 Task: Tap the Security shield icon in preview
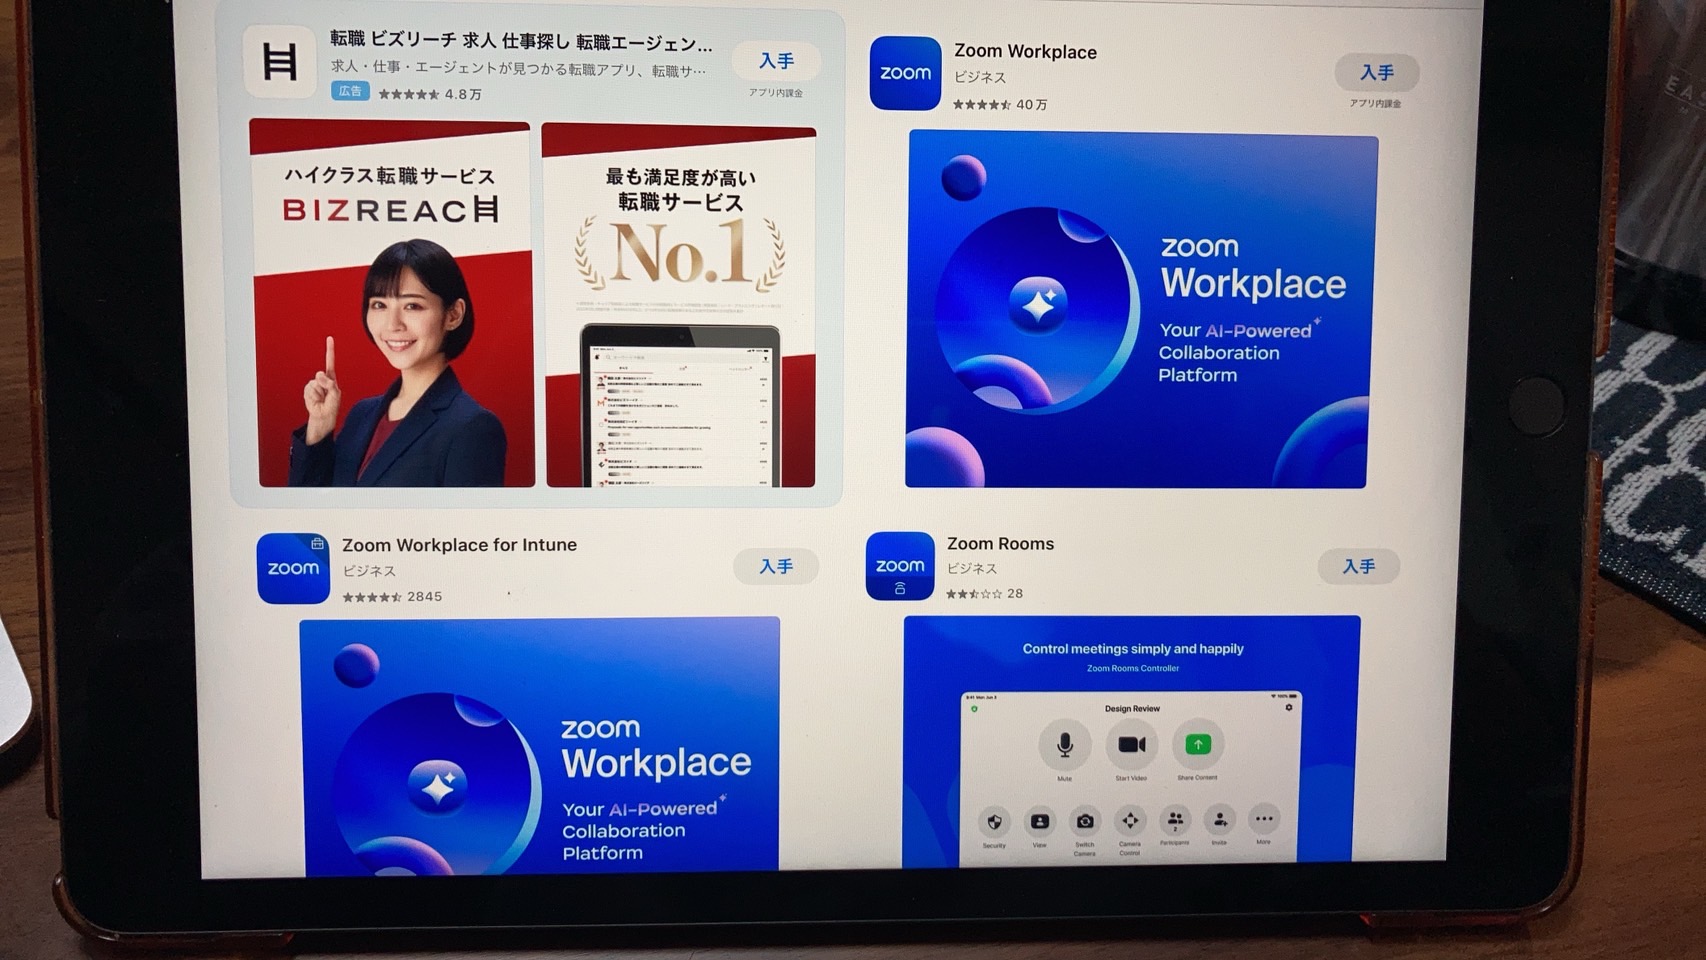994,822
